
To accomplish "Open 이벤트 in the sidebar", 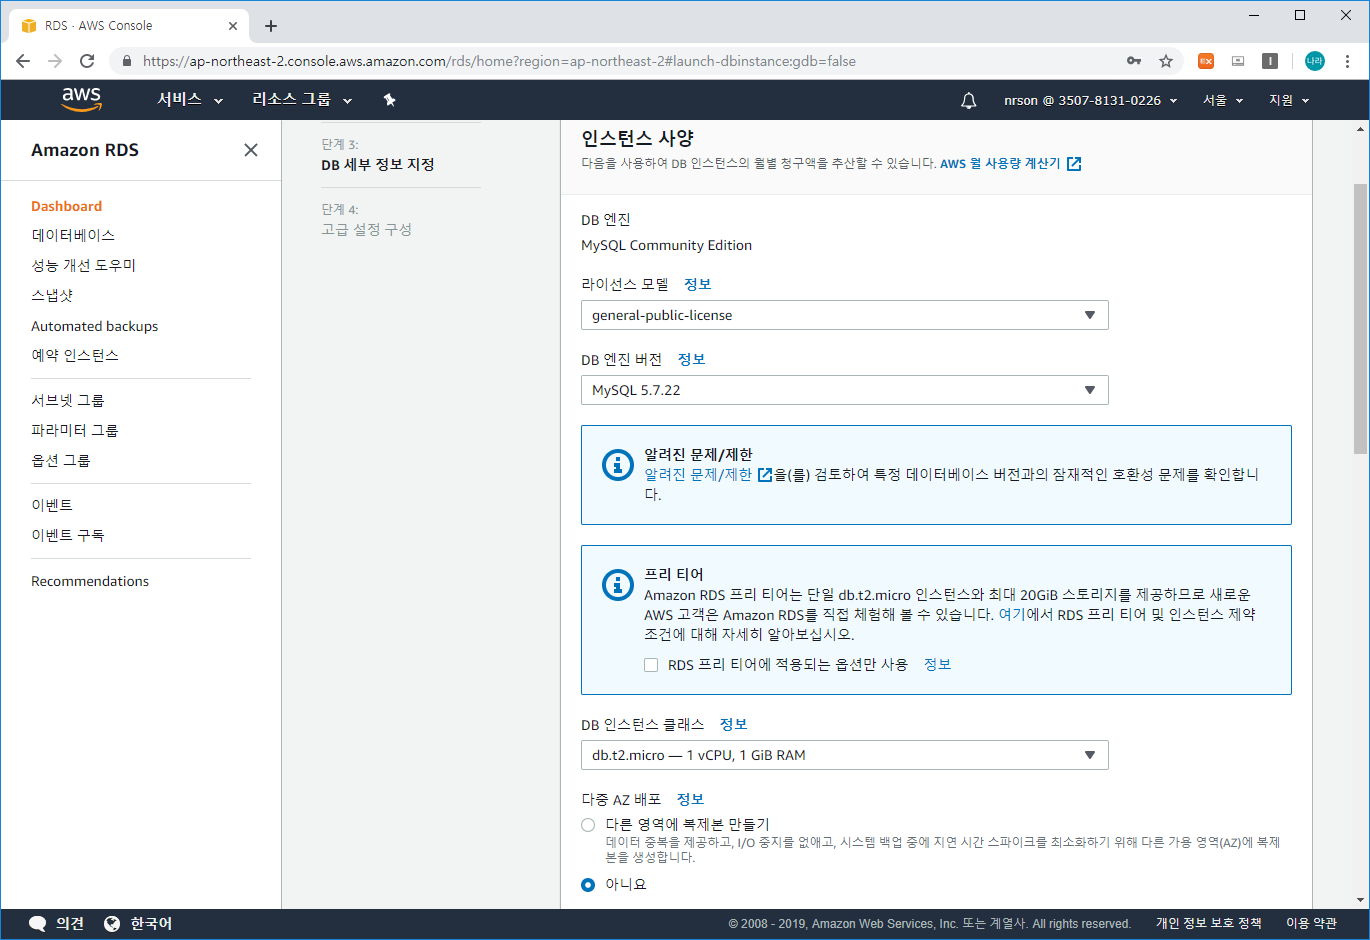I will [52, 505].
